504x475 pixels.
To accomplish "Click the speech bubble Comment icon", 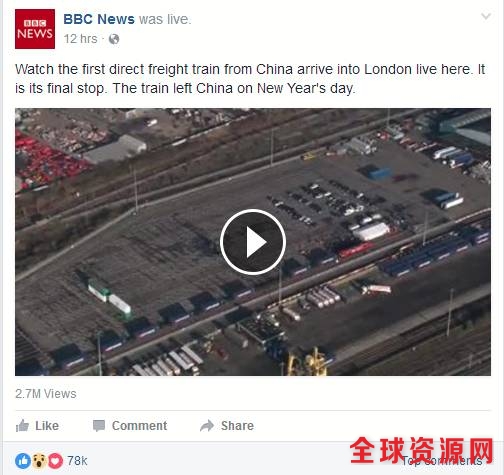I will (99, 426).
